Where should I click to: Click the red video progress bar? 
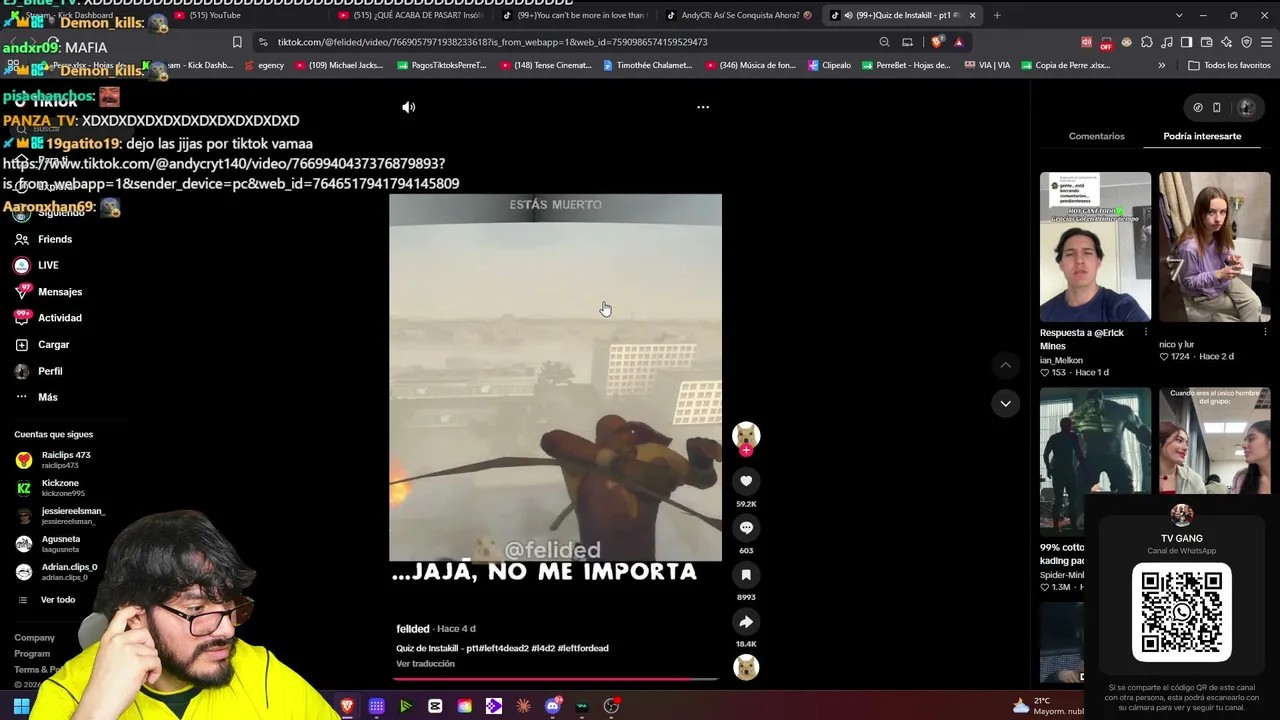555,679
